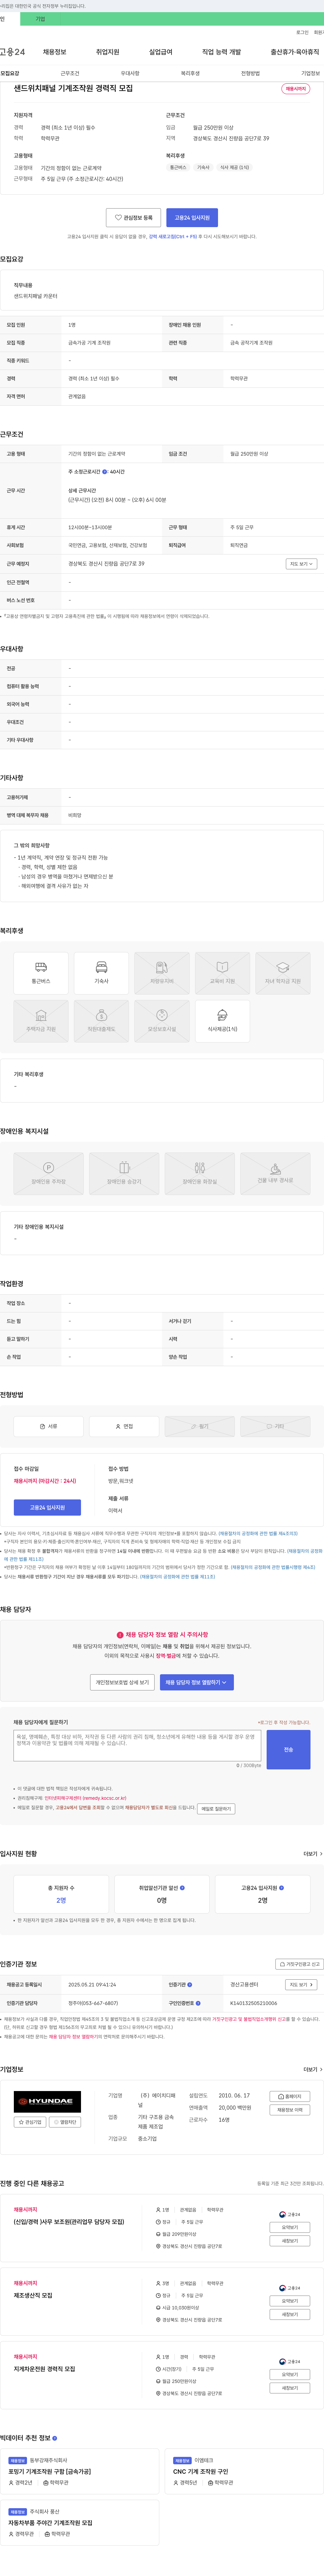
Task: Expand 채용 담당자 정보 열람하기
Action: (197, 1682)
